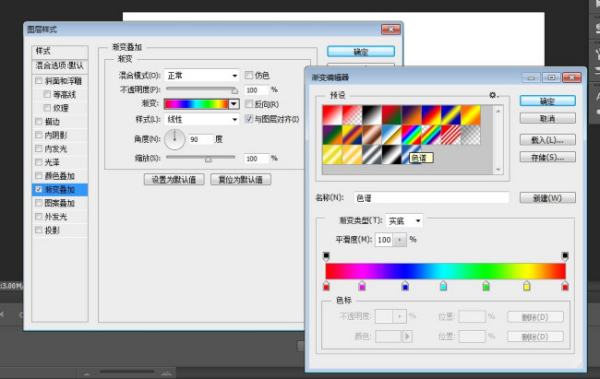
Task: Open the 样式 styles section in left list
Action: pyautogui.click(x=60, y=51)
